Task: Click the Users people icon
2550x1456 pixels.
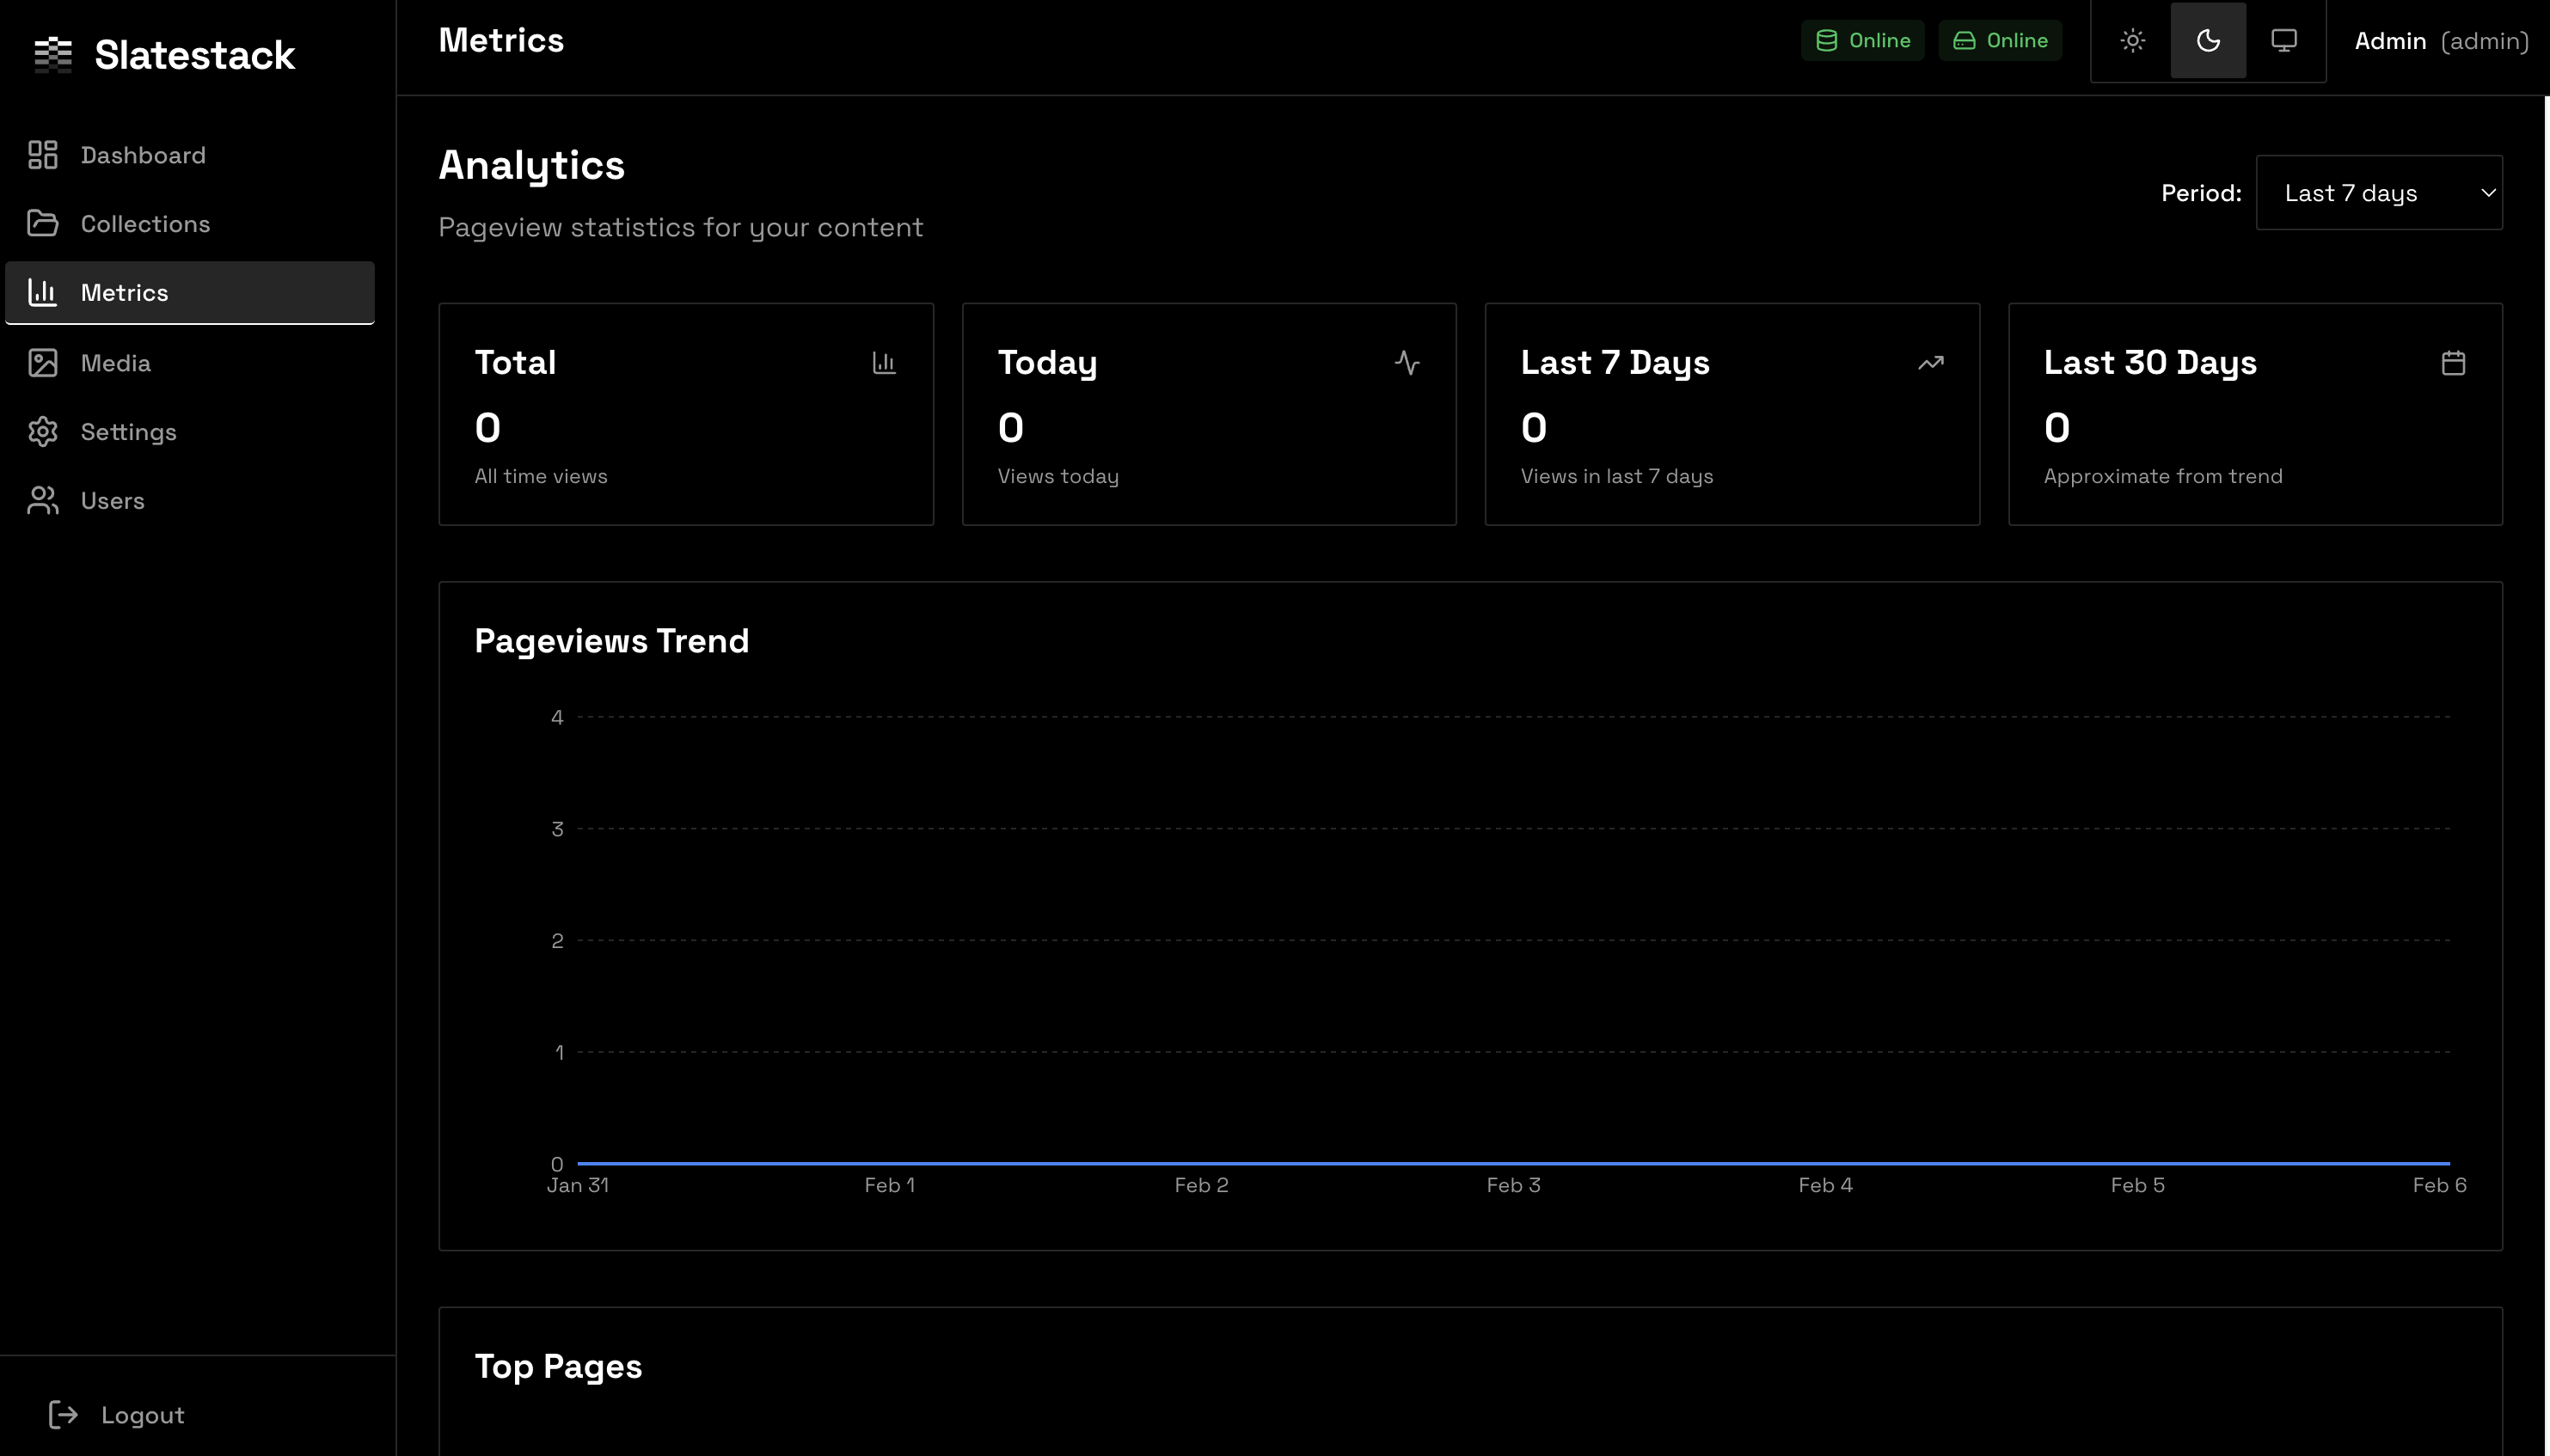Action: [43, 500]
